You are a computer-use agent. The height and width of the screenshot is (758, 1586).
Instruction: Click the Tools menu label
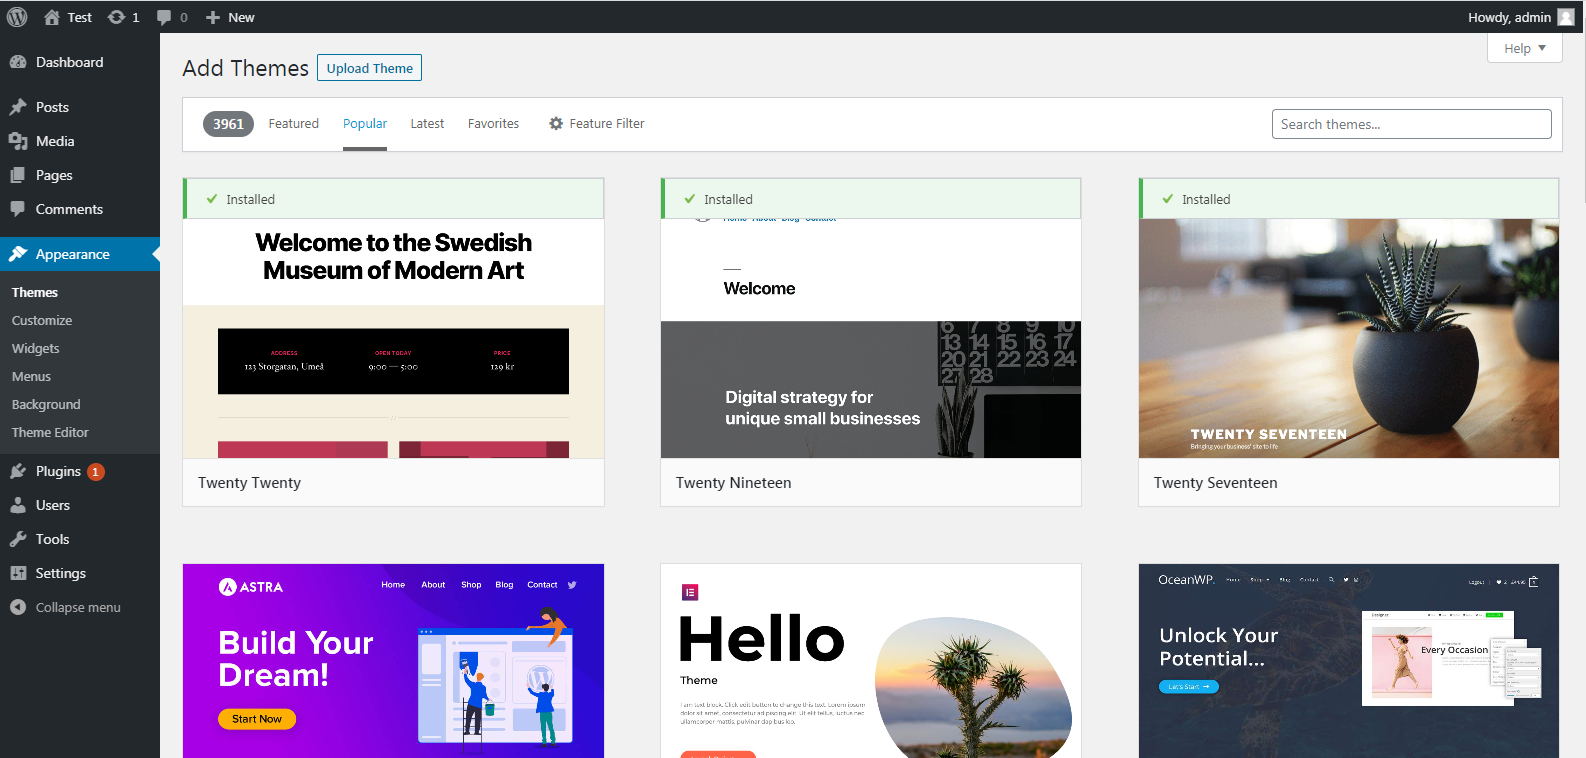click(52, 539)
